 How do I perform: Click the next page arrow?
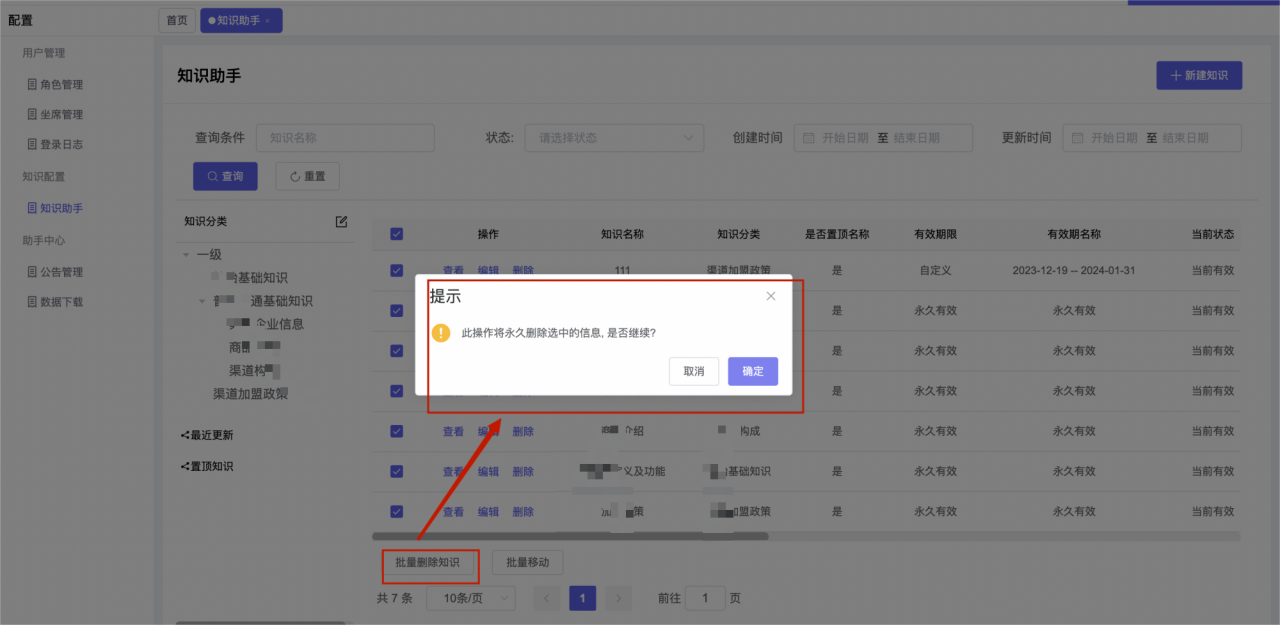coord(618,598)
